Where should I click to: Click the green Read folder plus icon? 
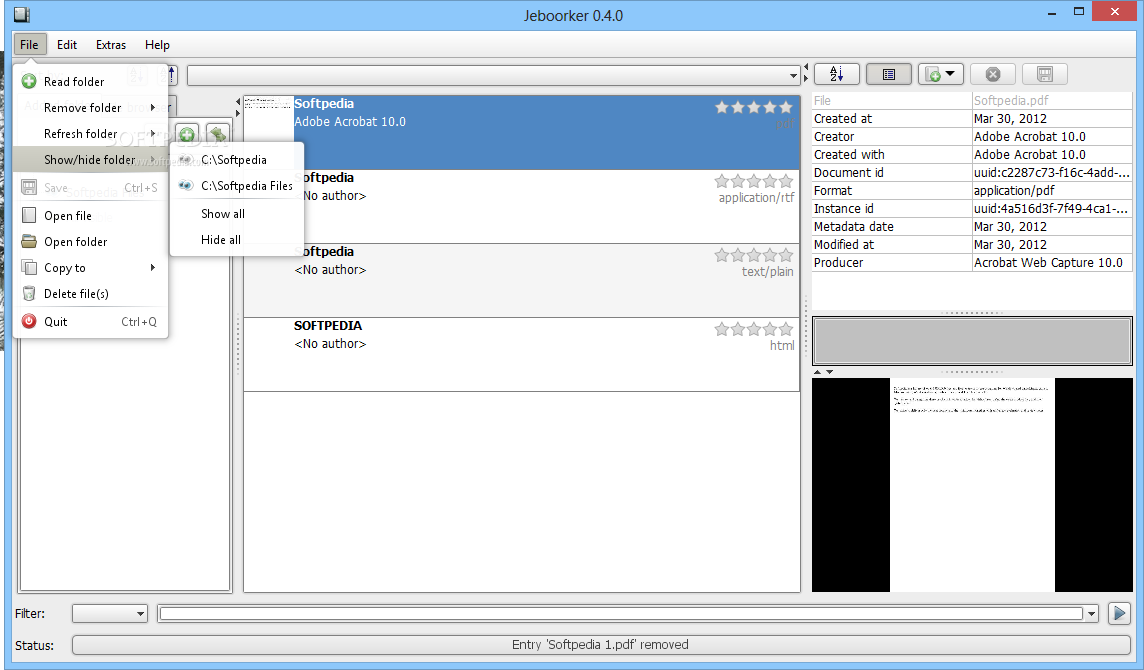coord(29,82)
